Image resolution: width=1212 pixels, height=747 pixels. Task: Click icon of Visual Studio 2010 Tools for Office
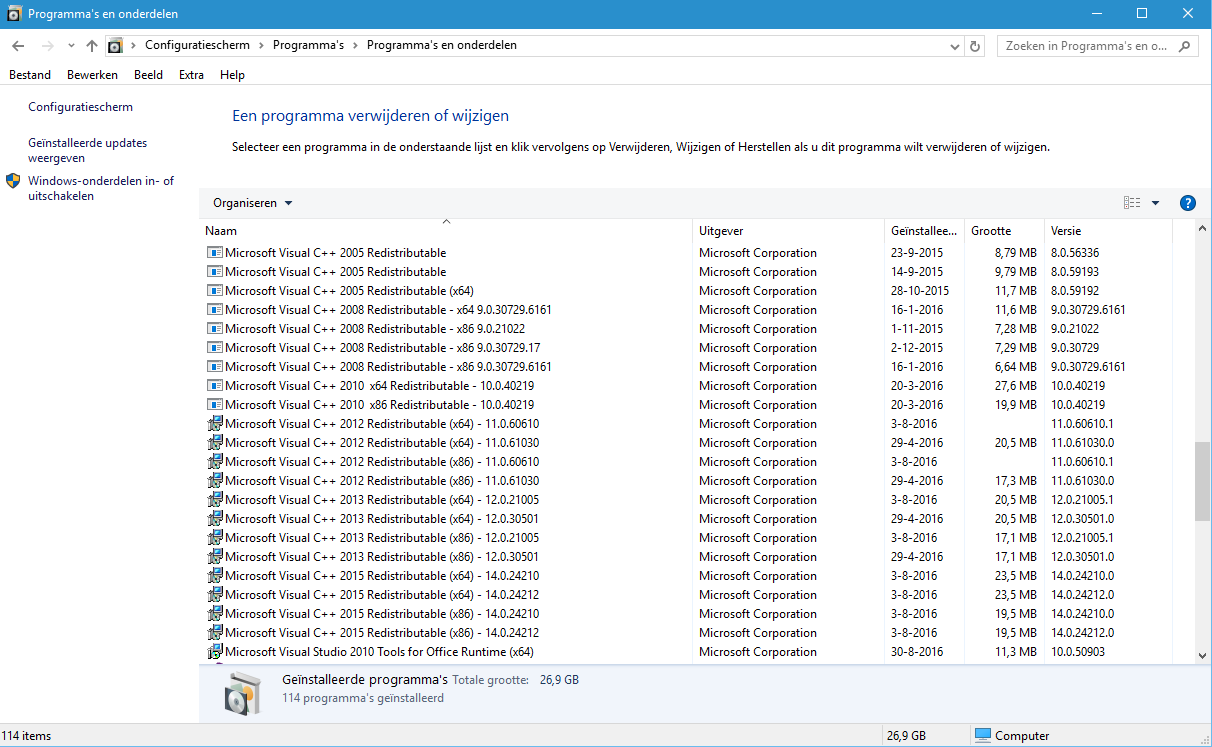[x=215, y=652]
